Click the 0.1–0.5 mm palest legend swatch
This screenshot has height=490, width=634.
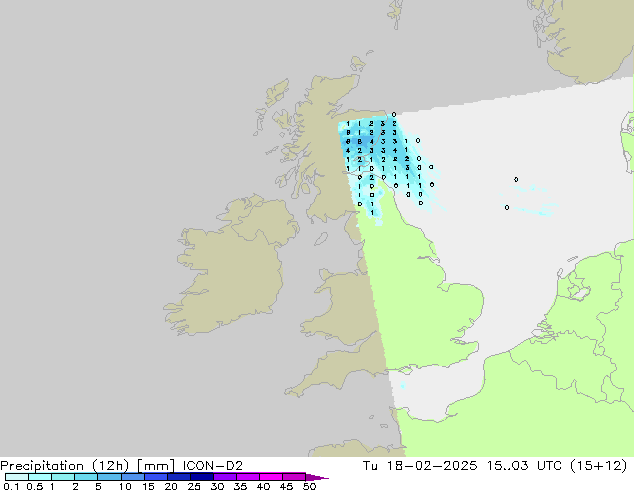tap(17, 477)
